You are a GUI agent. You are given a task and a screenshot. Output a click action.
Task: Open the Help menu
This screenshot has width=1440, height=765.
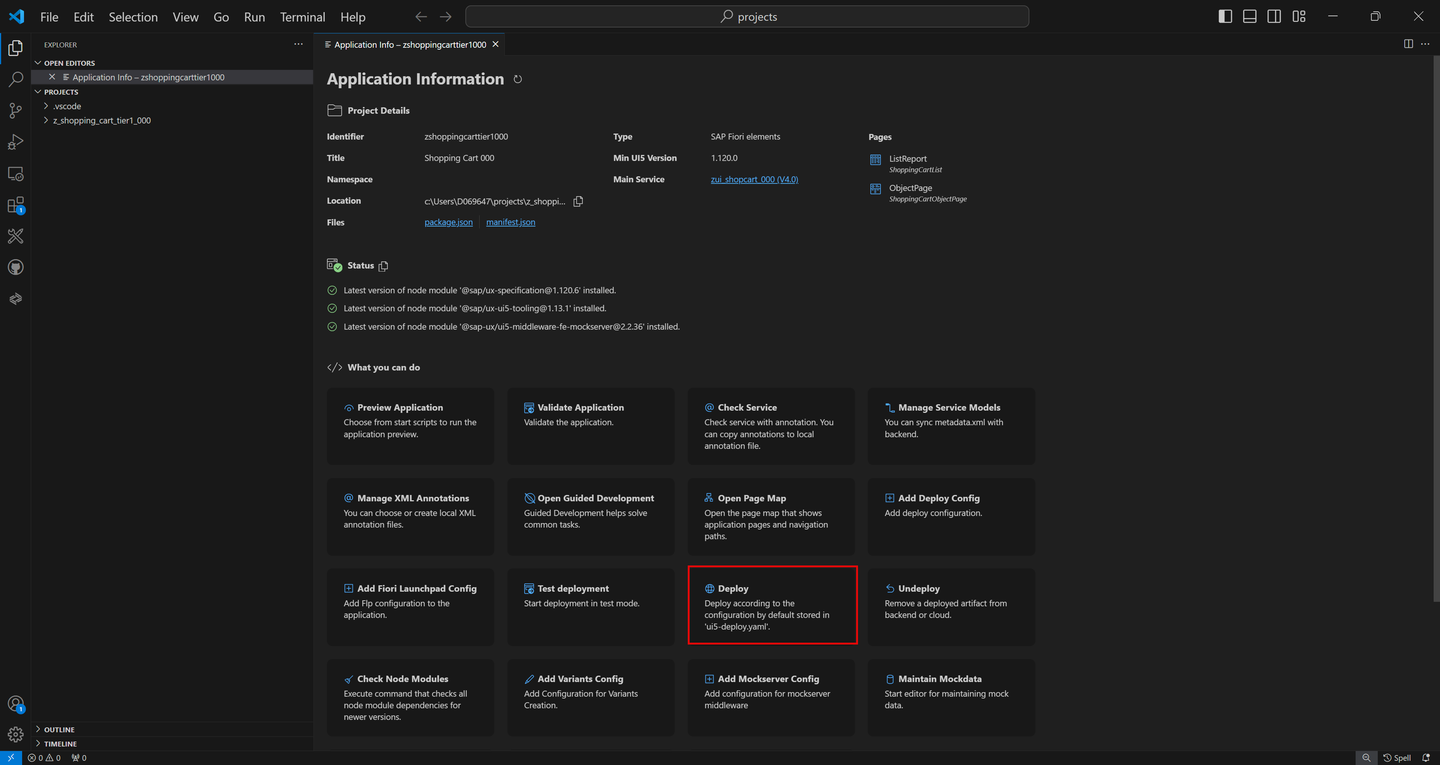pyautogui.click(x=353, y=17)
